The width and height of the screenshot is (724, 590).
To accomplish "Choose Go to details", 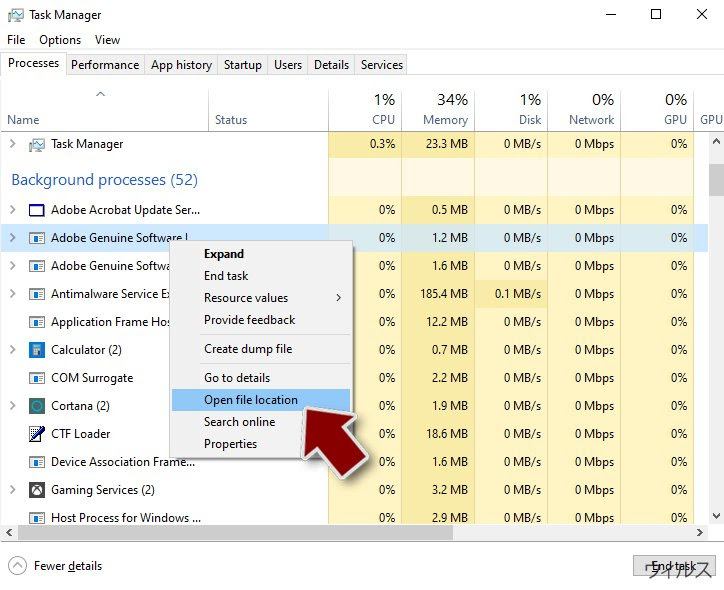I will [x=261, y=378].
